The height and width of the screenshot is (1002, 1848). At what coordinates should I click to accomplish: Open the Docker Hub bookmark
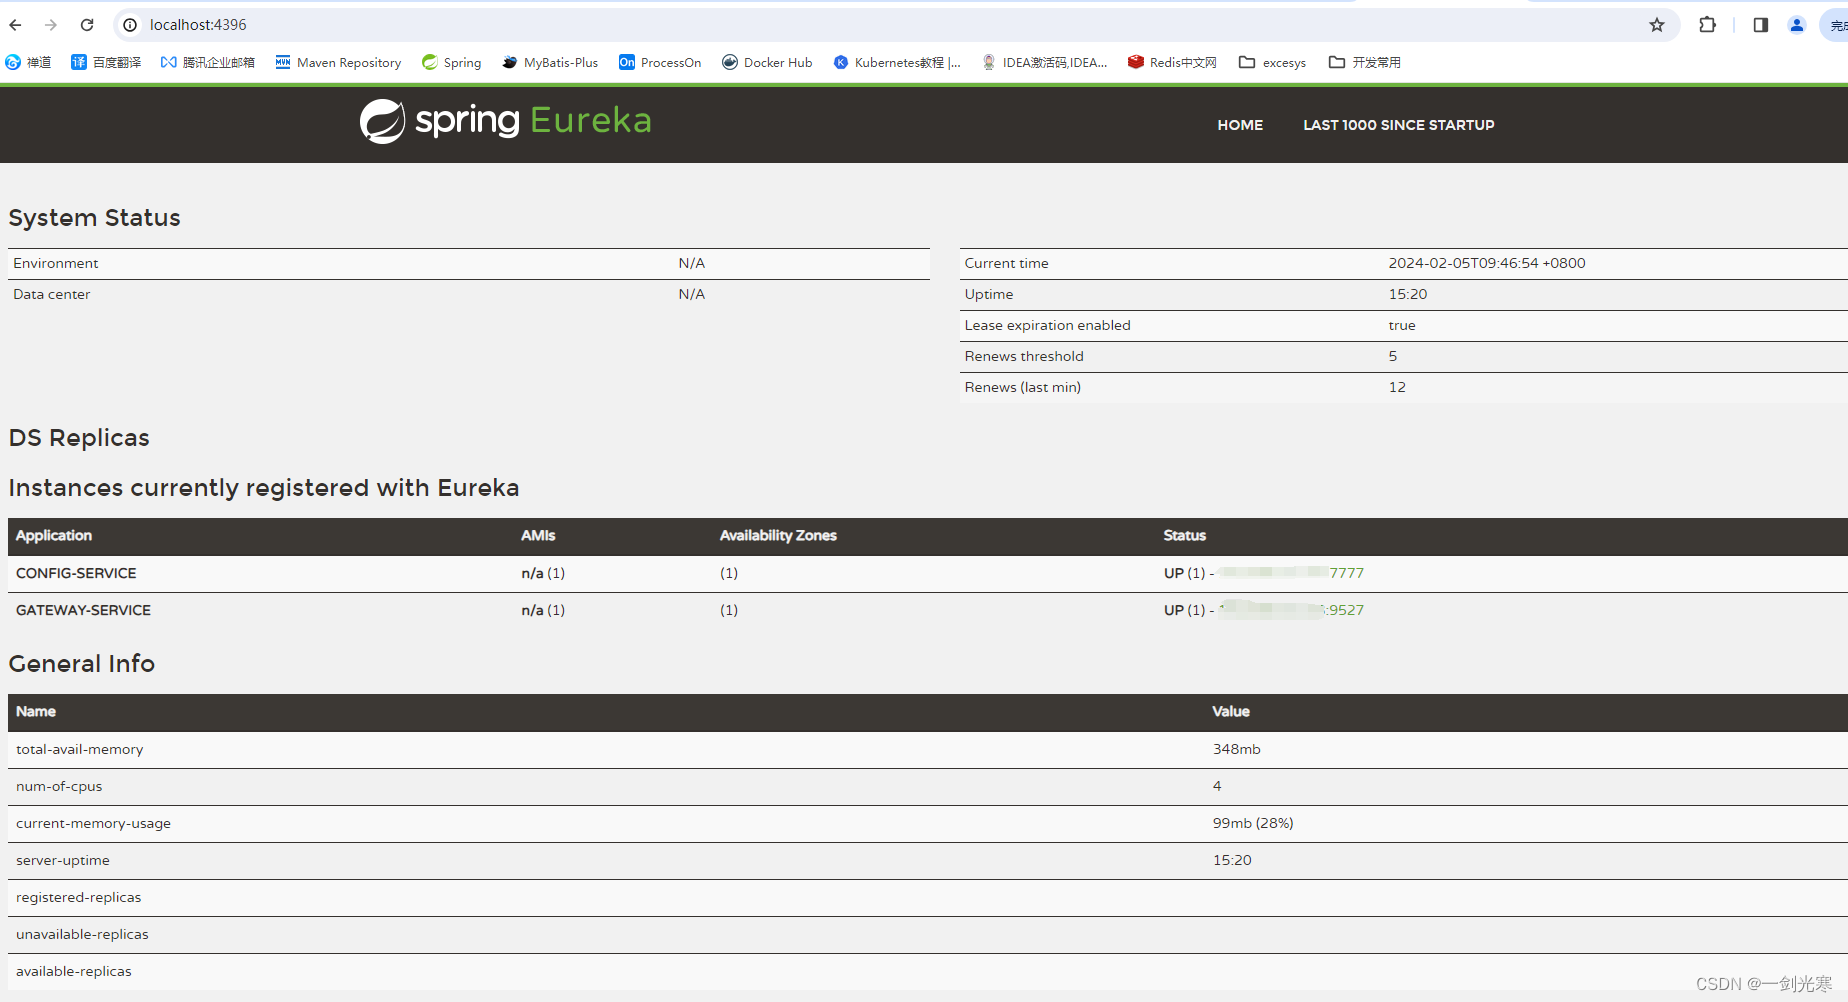click(x=767, y=62)
